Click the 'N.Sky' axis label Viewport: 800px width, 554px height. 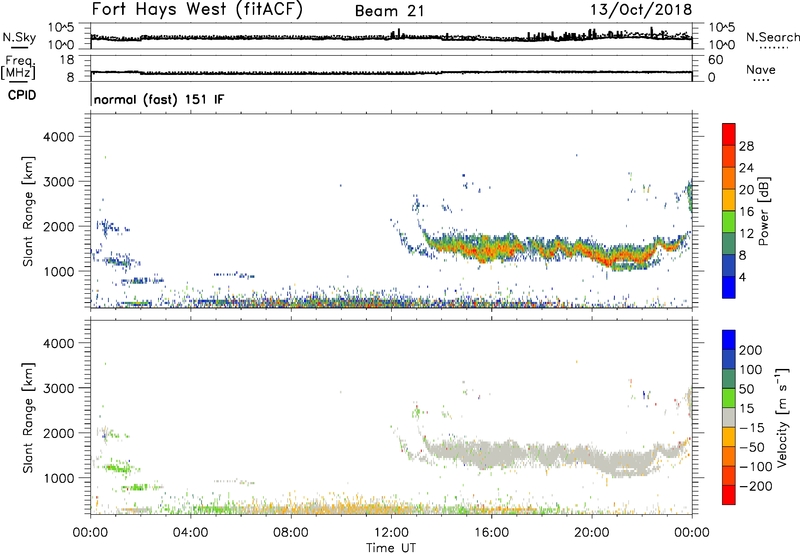click(x=19, y=37)
